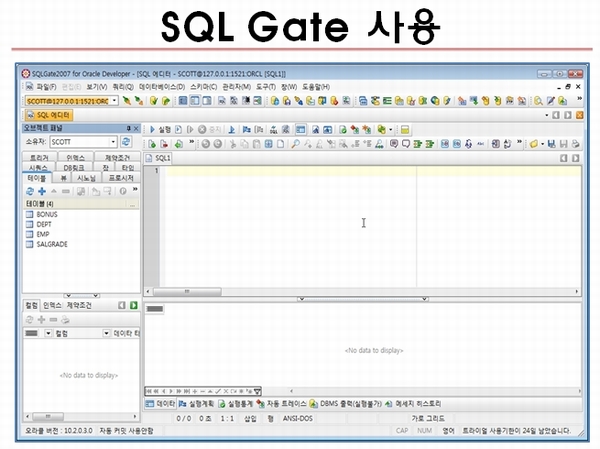The image size is (600, 449).
Task: Switch to the 인덱스 detail tab
Action: click(52, 305)
